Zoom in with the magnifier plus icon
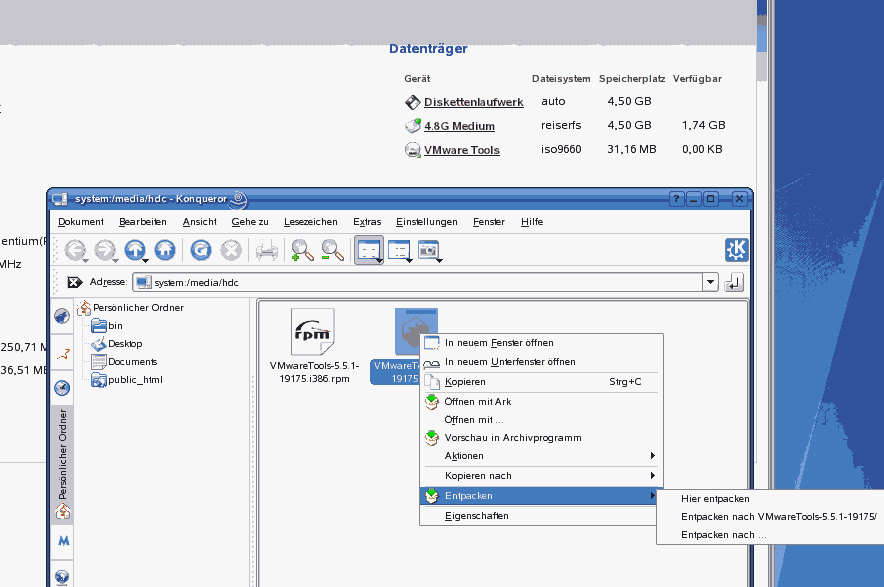The image size is (884, 587). coord(302,250)
